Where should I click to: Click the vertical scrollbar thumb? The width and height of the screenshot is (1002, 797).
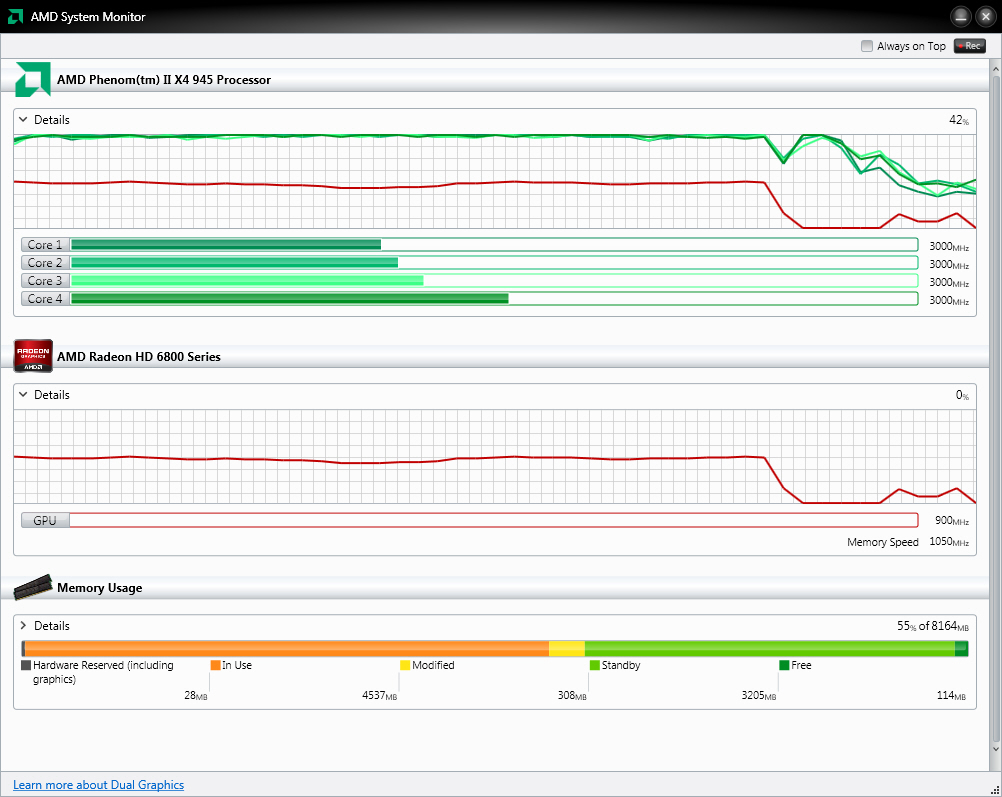click(x=996, y=406)
